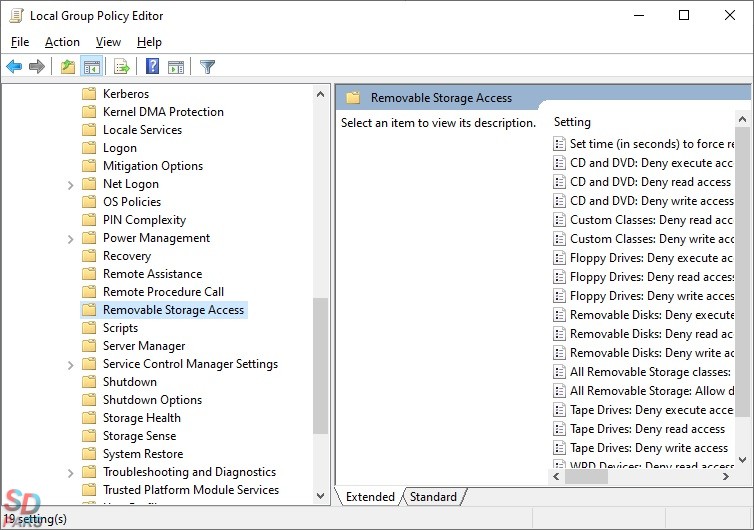754x530 pixels.
Task: Switch to the Extended tab
Action: (370, 497)
